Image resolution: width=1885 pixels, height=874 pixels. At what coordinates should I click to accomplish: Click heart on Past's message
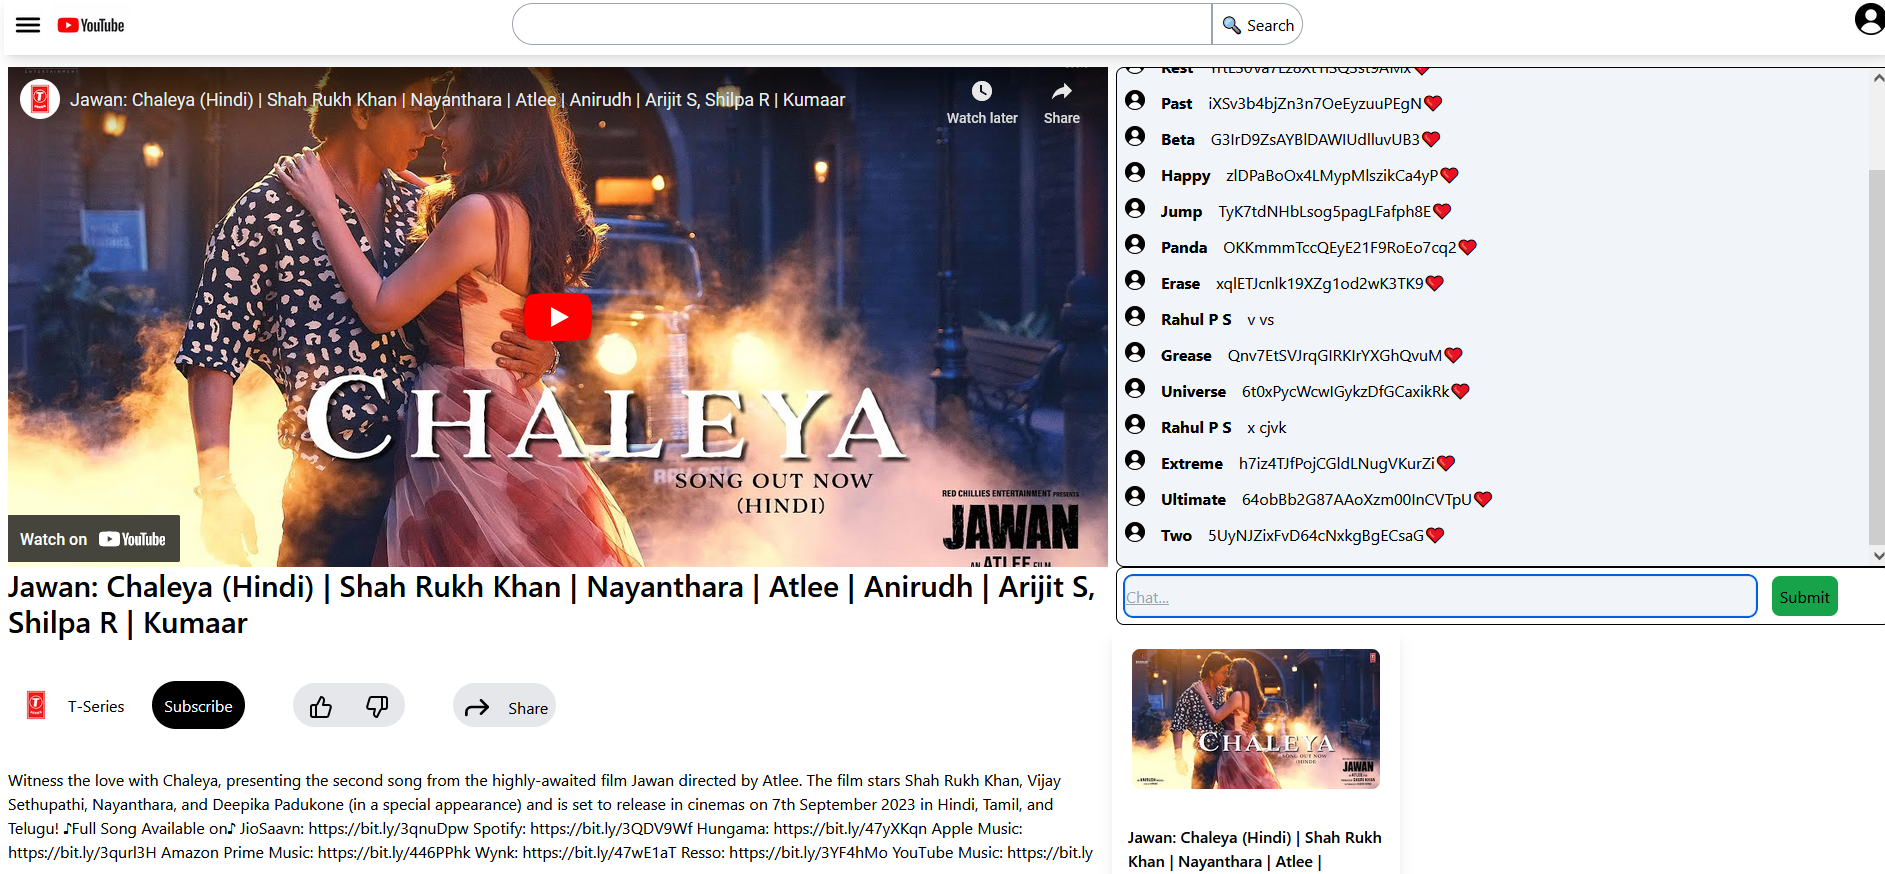1433,103
